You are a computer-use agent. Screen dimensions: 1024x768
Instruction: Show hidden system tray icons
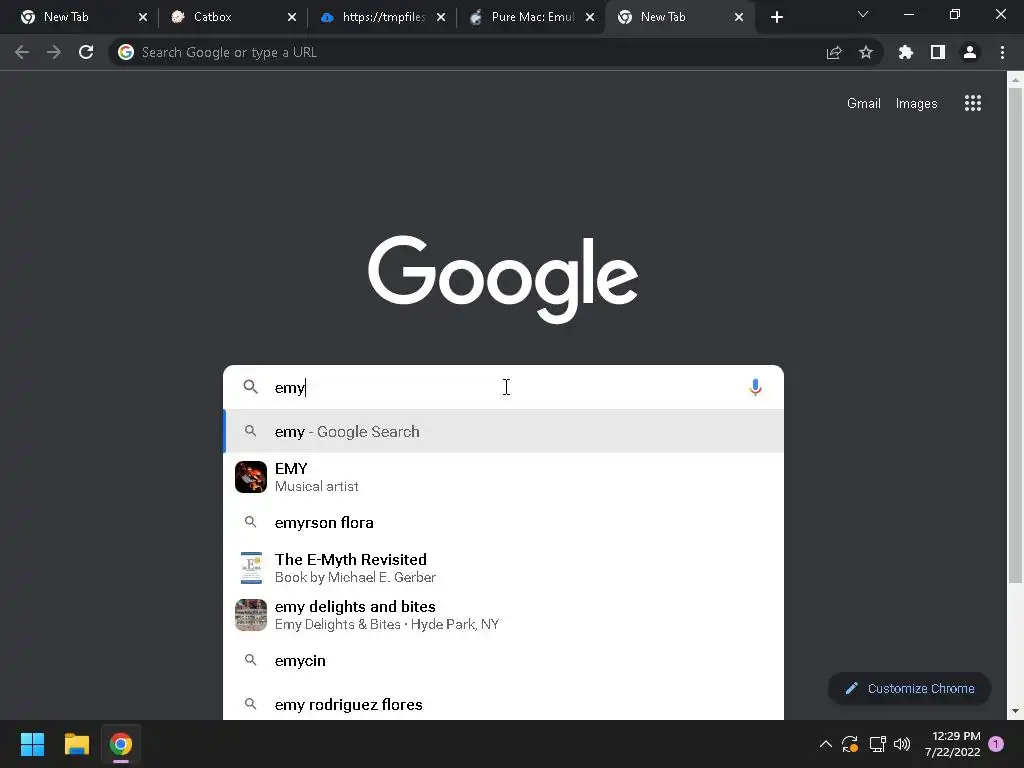(825, 744)
